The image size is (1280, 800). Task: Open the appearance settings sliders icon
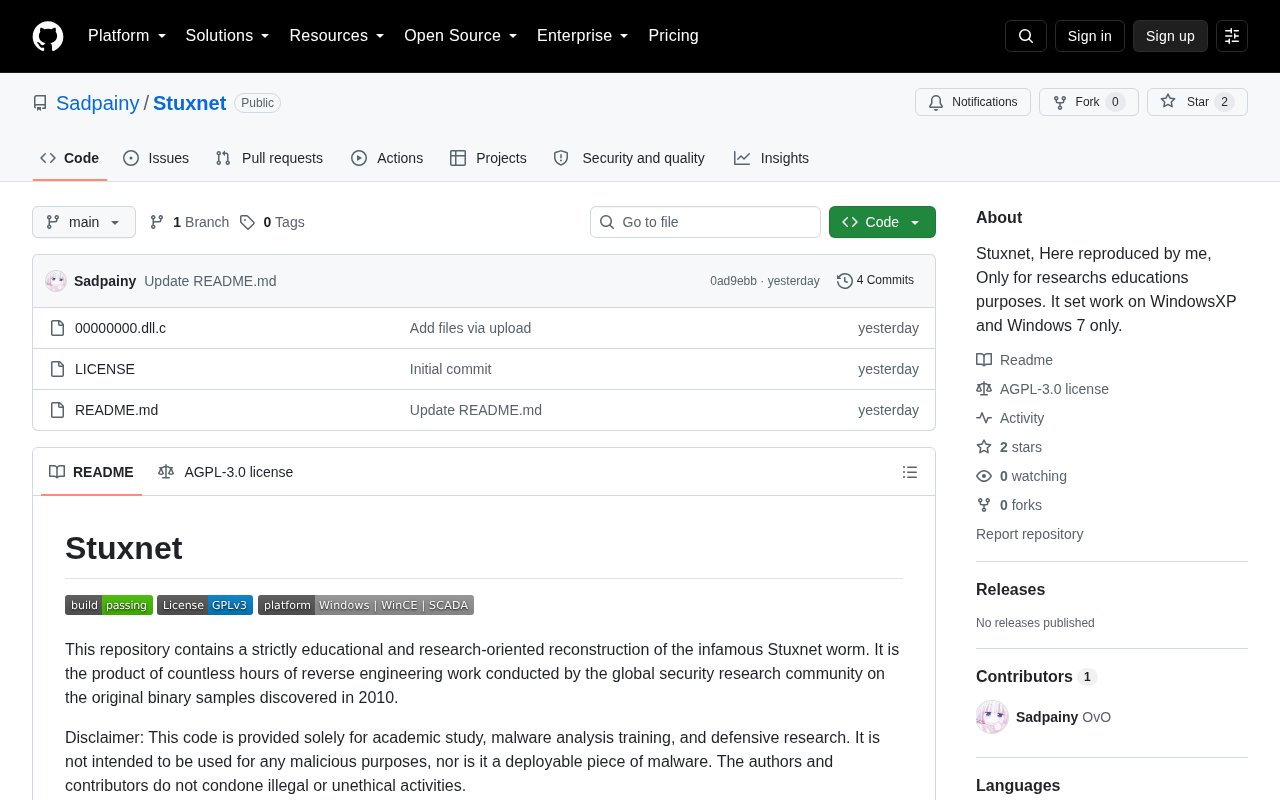(1232, 36)
